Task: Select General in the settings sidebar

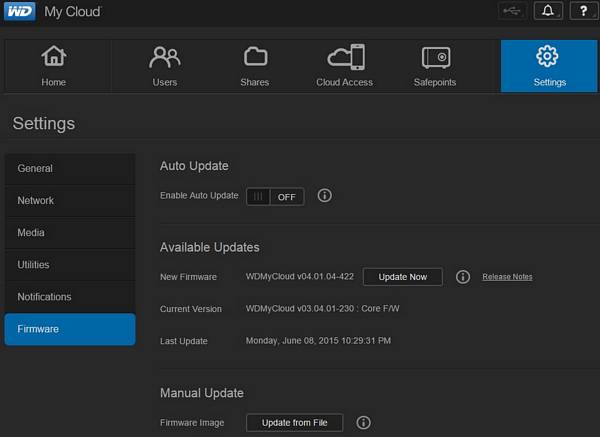Action: point(69,168)
